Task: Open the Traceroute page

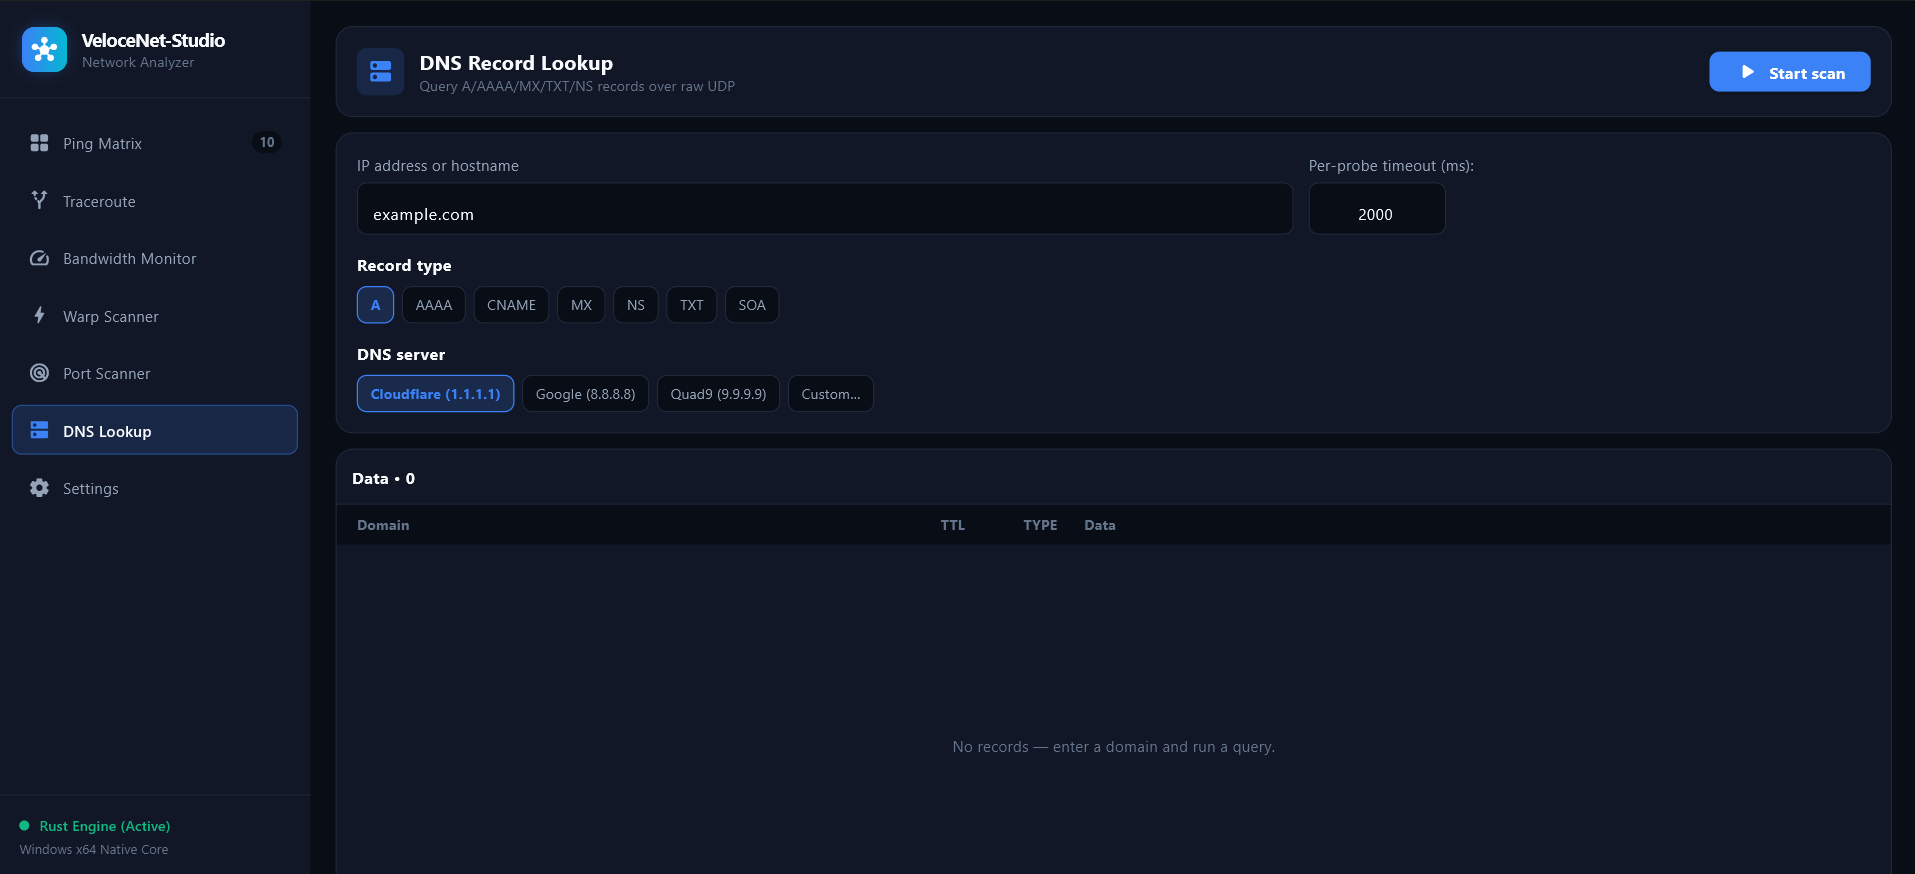Action: (155, 201)
